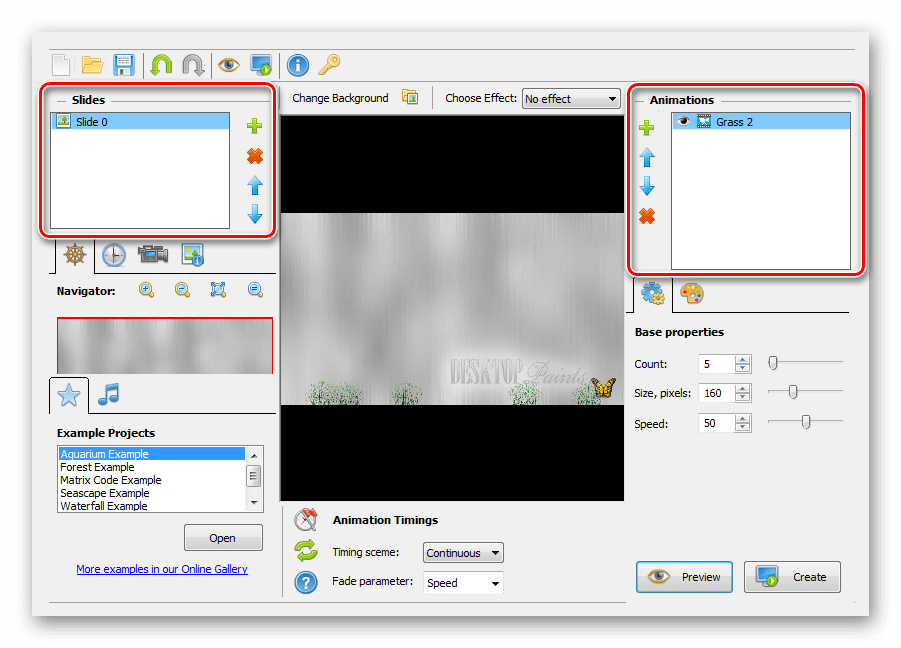This screenshot has width=901, height=648.
Task: Click the Change Background label
Action: coord(340,98)
